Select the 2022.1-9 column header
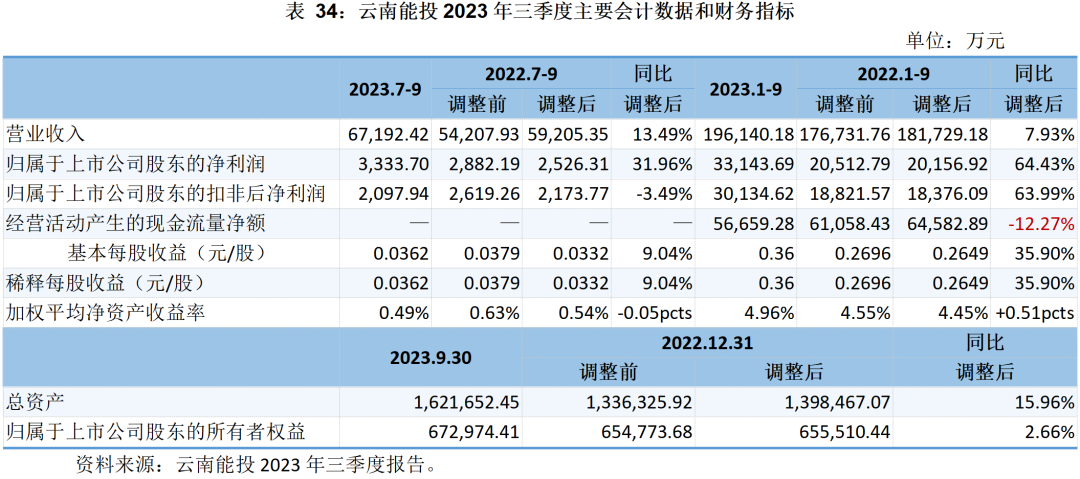Viewport: 1080px width, 479px height. 893,74
